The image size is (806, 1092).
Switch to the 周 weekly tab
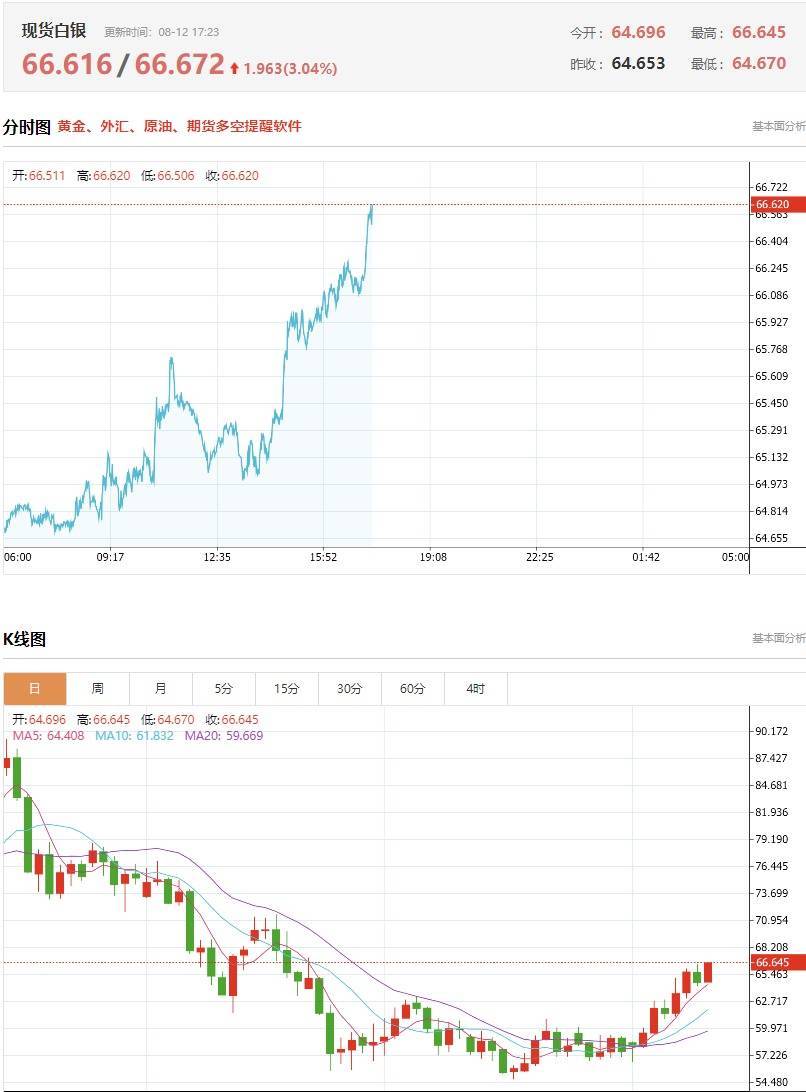pos(98,689)
